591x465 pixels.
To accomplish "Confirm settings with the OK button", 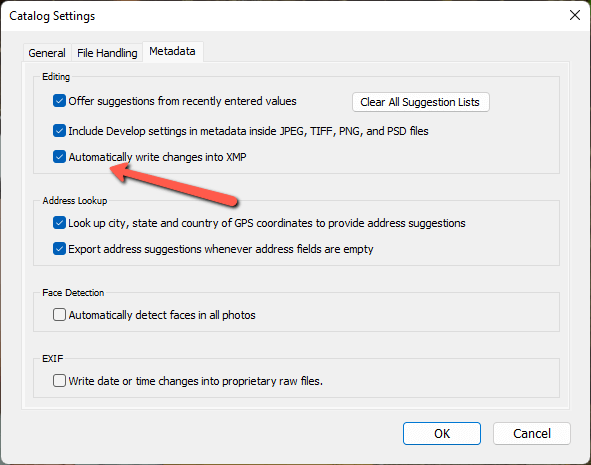I will pyautogui.click(x=442, y=433).
